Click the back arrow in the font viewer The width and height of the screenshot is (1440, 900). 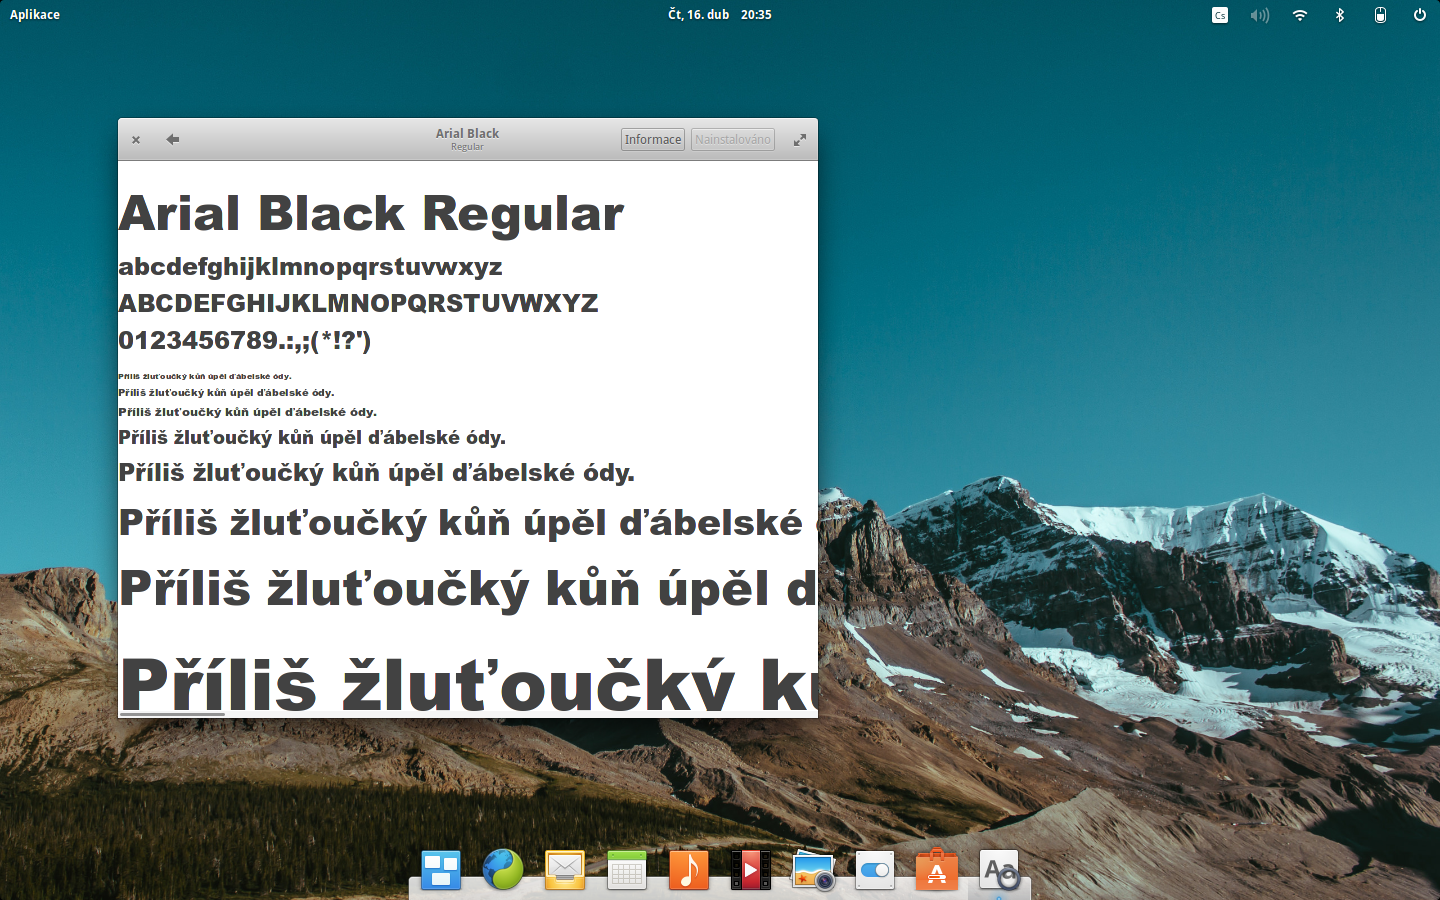[x=171, y=139]
